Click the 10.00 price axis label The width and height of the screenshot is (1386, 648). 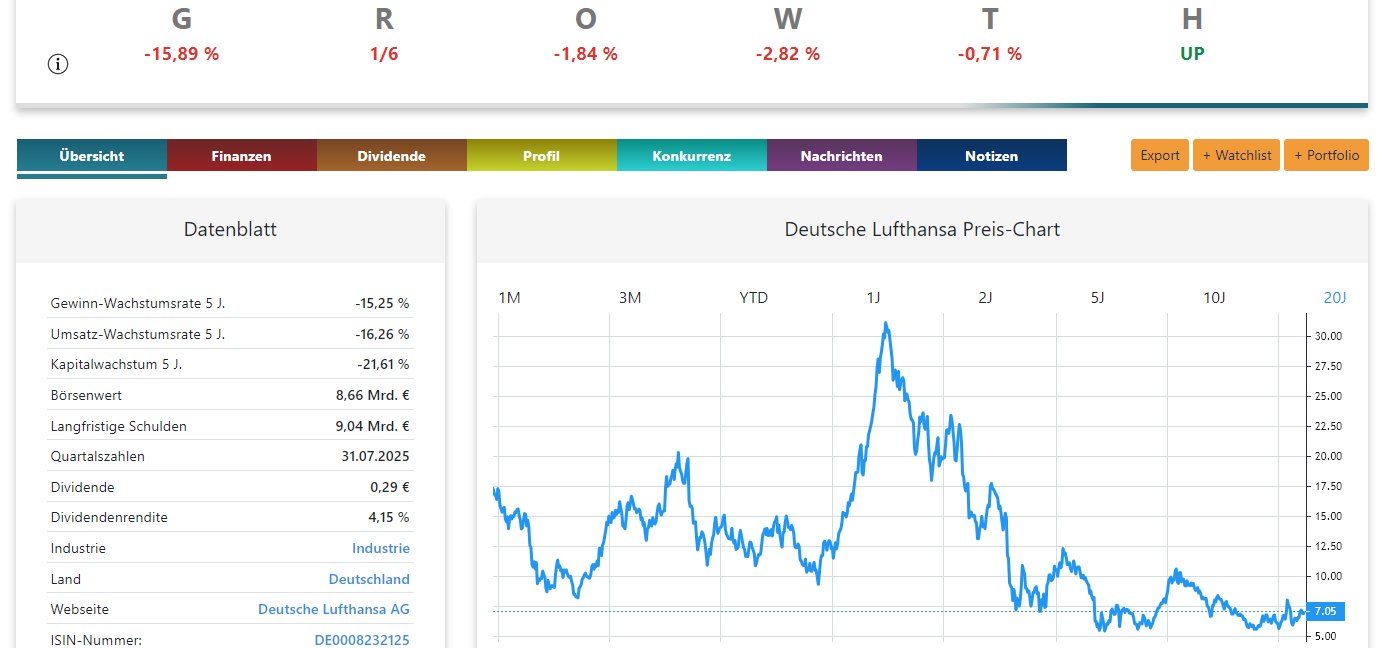(1328, 576)
